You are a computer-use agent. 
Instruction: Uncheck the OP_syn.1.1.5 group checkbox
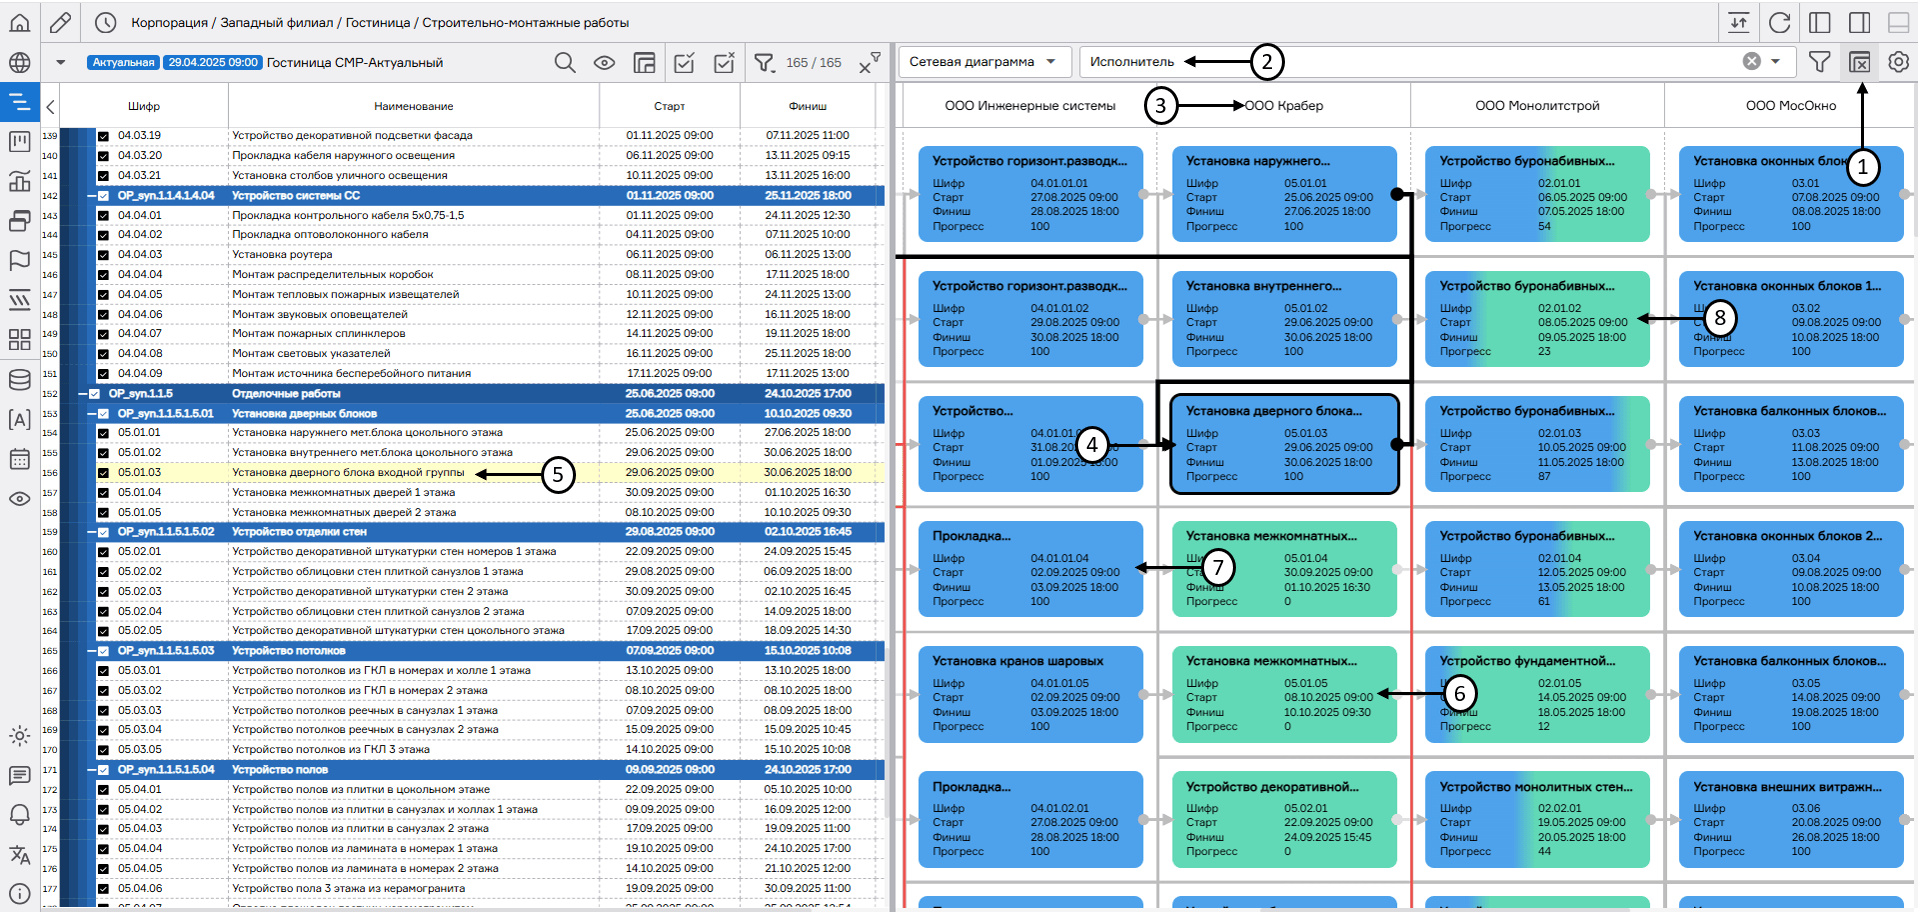pyautogui.click(x=95, y=394)
